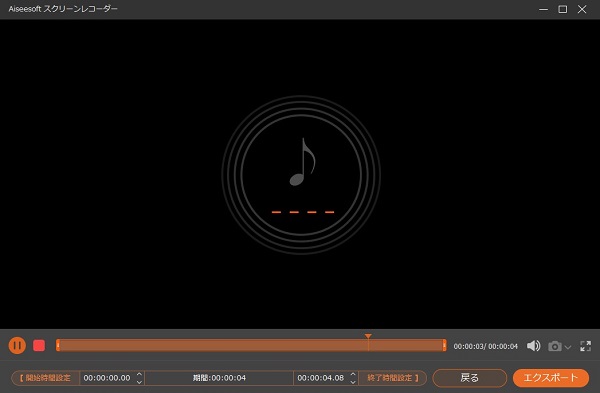Click the 戻る button
This screenshot has height=393, width=600.
[470, 378]
